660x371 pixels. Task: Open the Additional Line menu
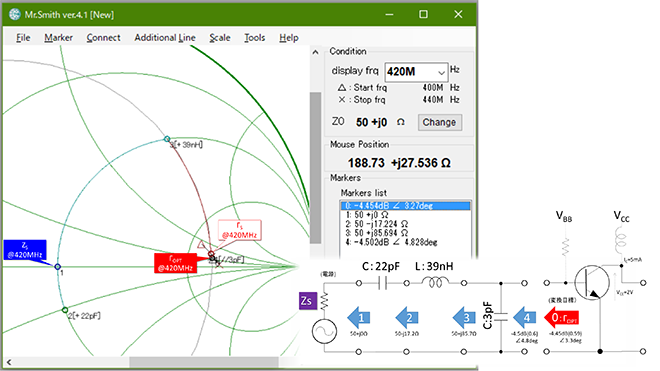tap(165, 37)
